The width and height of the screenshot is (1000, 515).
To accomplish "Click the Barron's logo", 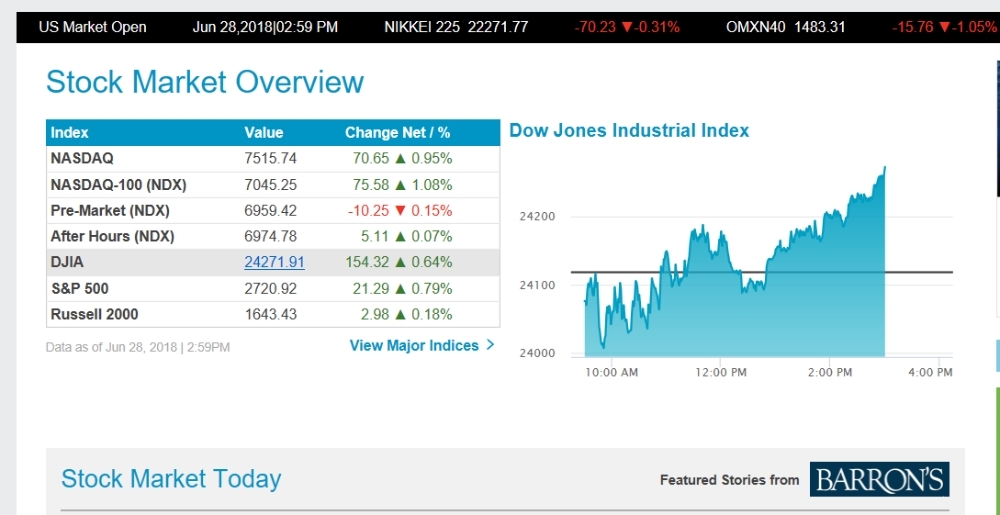I will [879, 480].
